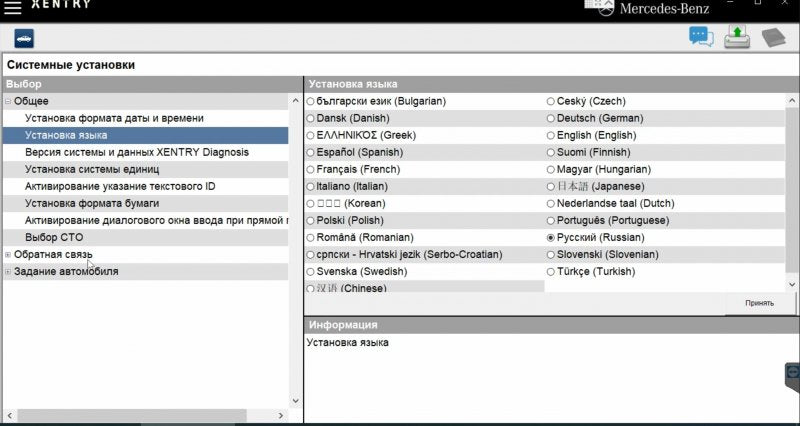800x426 pixels.
Task: Select the Выбор СТО entry
Action: click(54, 237)
